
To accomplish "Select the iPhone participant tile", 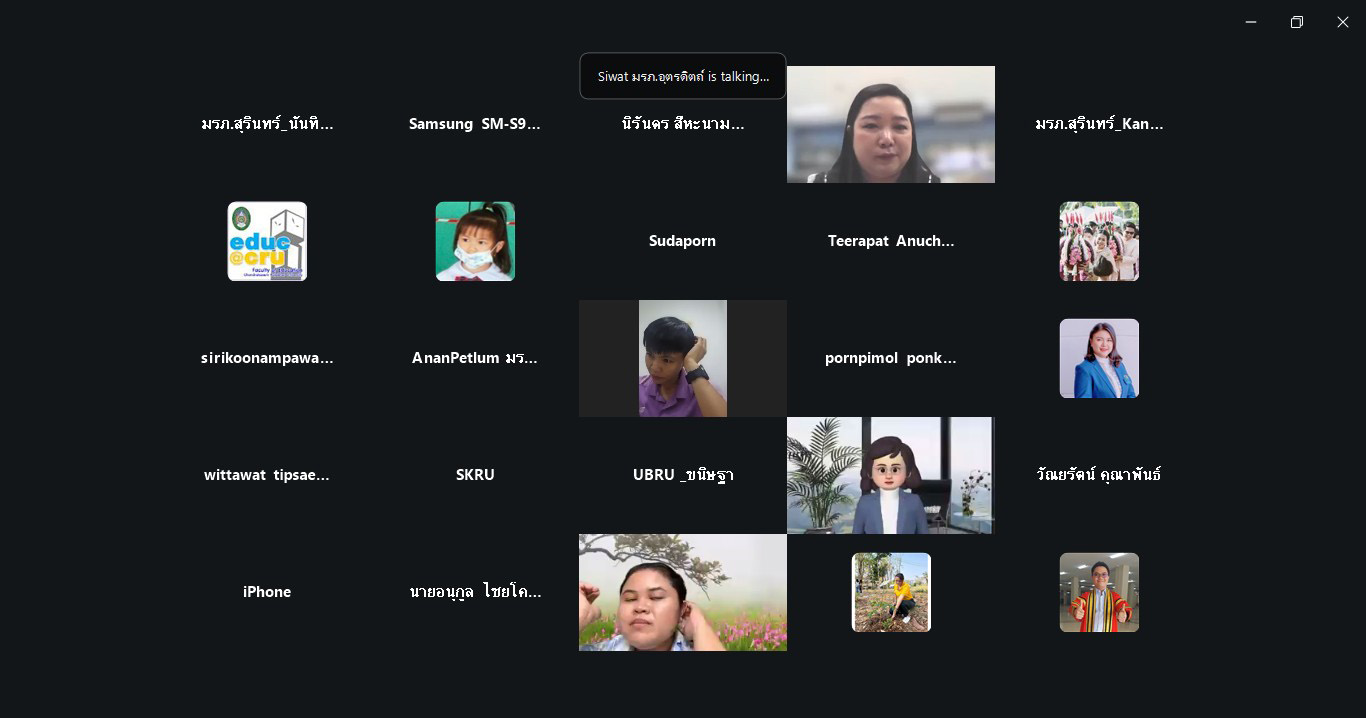I will coord(267,592).
